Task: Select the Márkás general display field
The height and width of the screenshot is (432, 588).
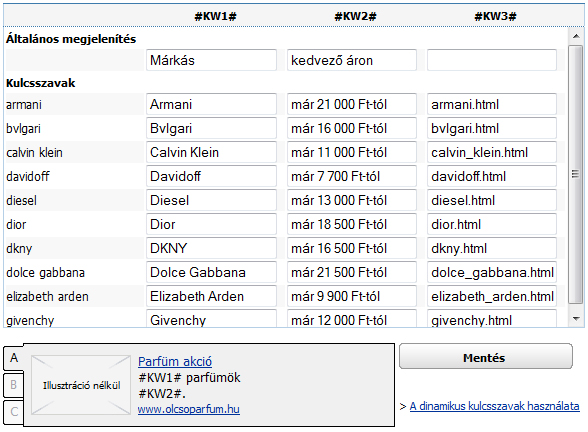Action: tap(212, 60)
